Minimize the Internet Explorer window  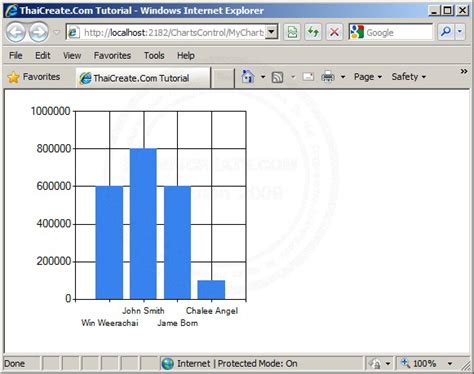(x=434, y=11)
